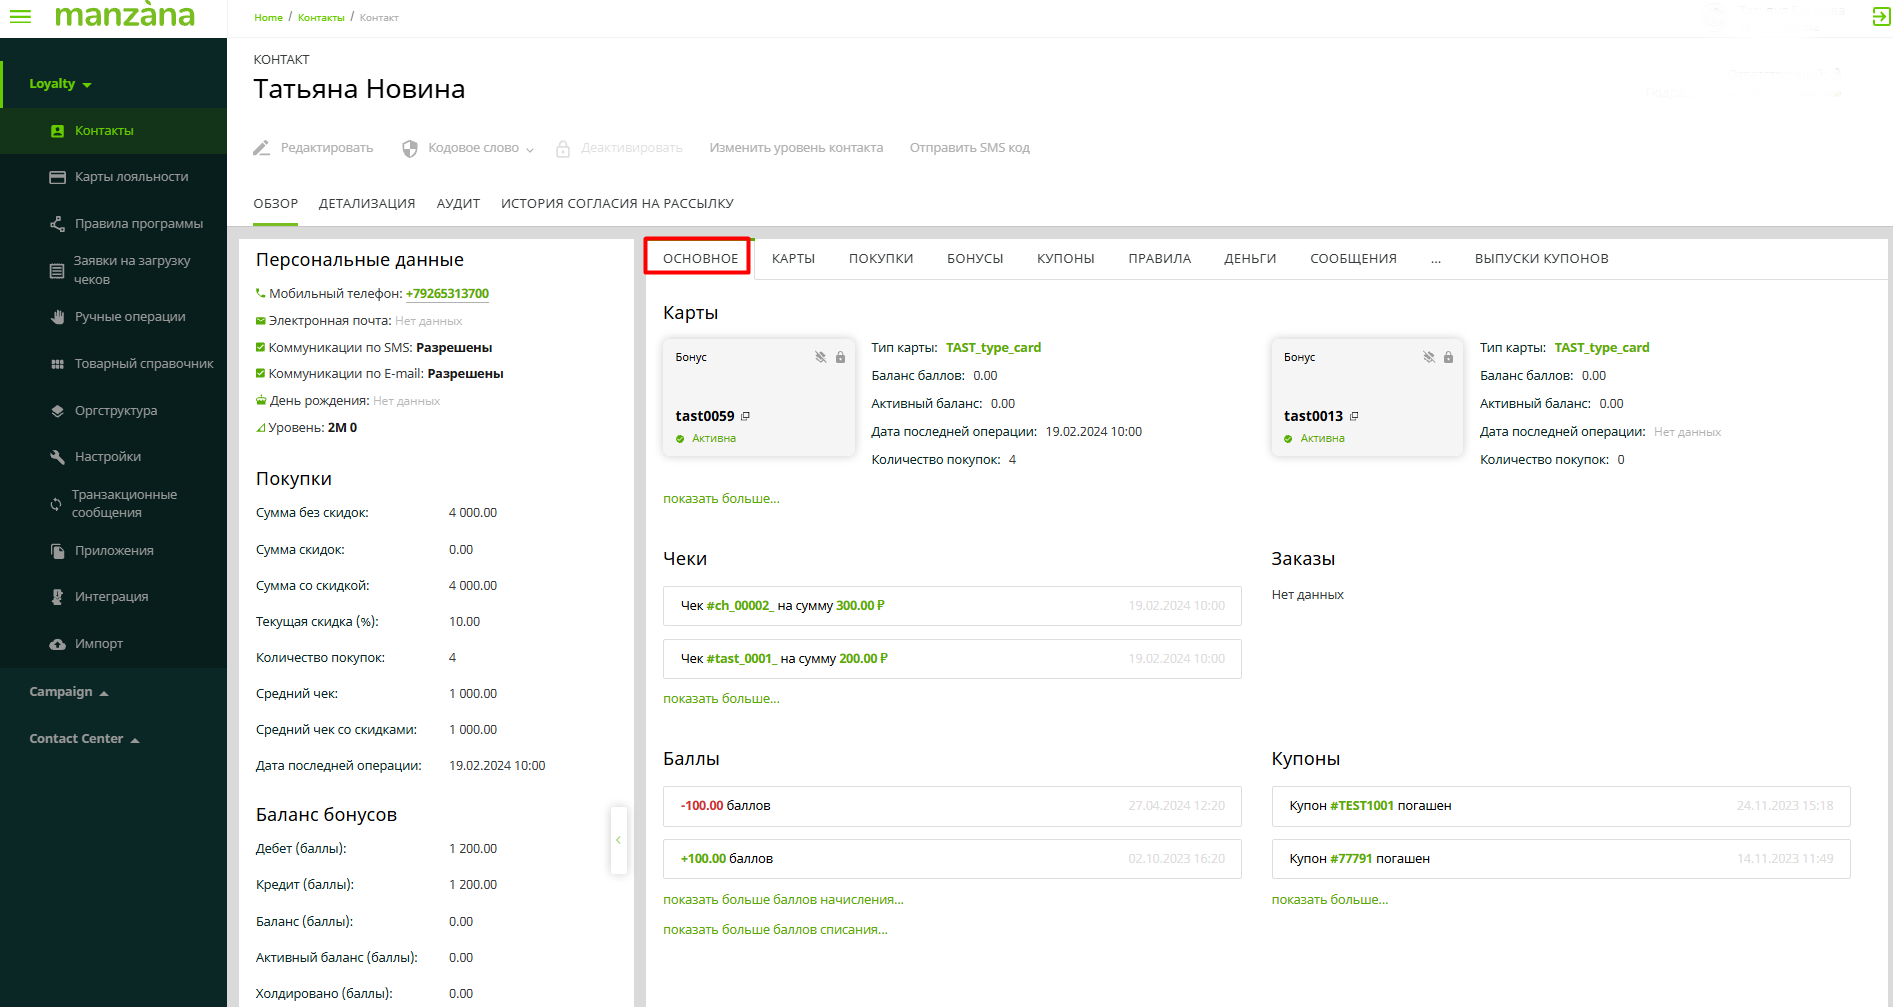Open the КУПОНЫ tab

coord(1065,259)
